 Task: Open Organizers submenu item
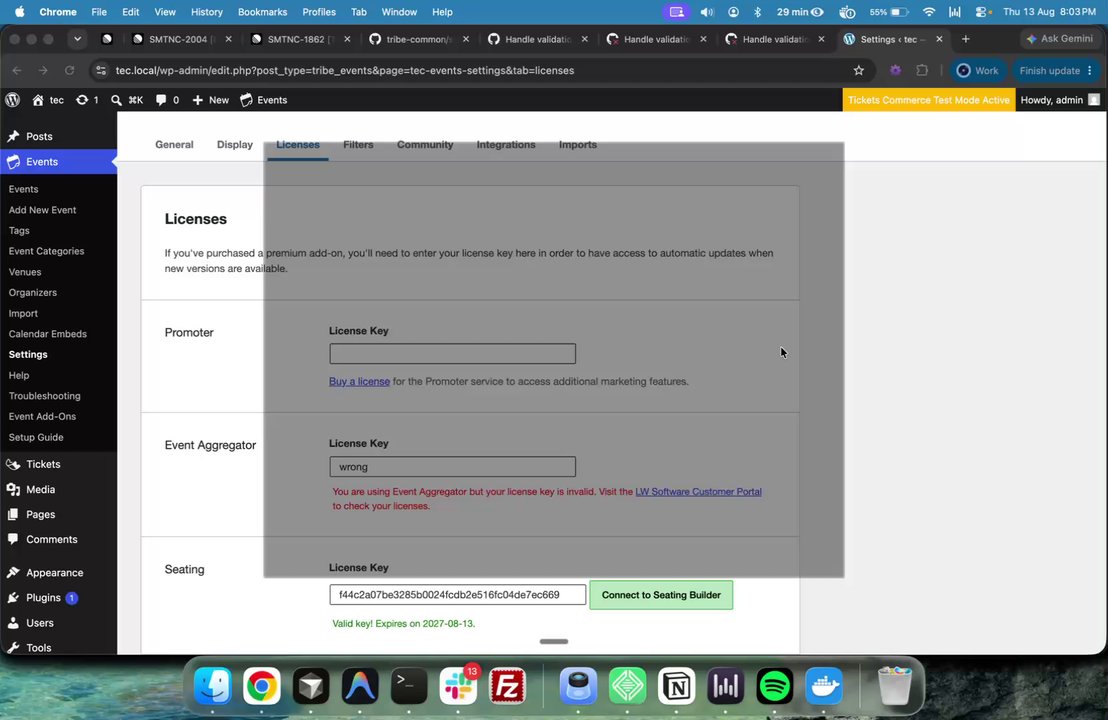(x=33, y=293)
